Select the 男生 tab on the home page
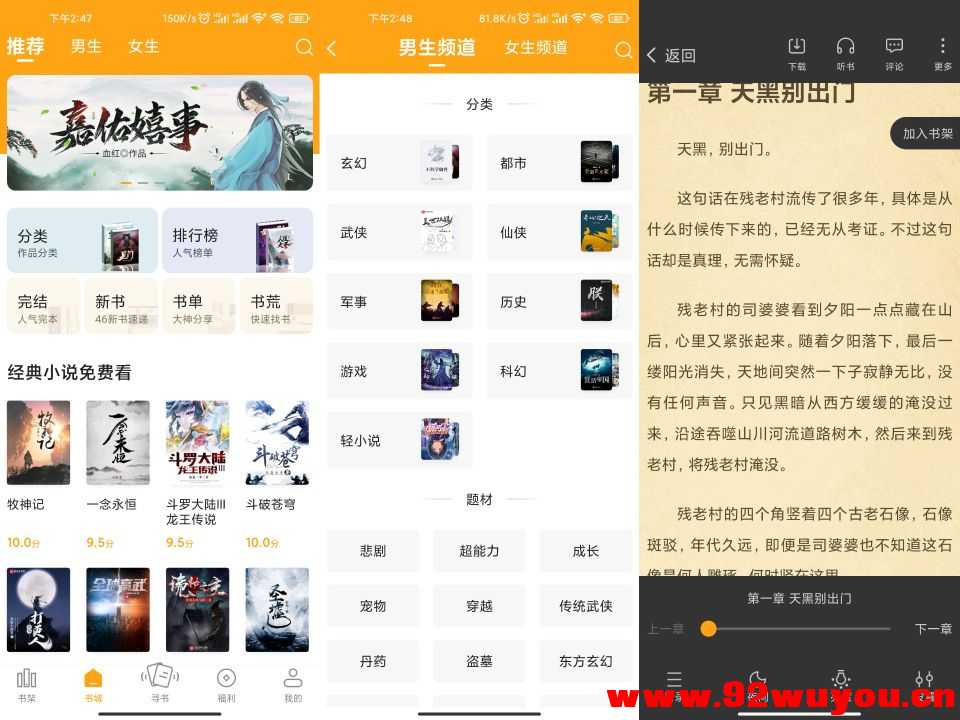This screenshot has height=720, width=960. (x=86, y=47)
